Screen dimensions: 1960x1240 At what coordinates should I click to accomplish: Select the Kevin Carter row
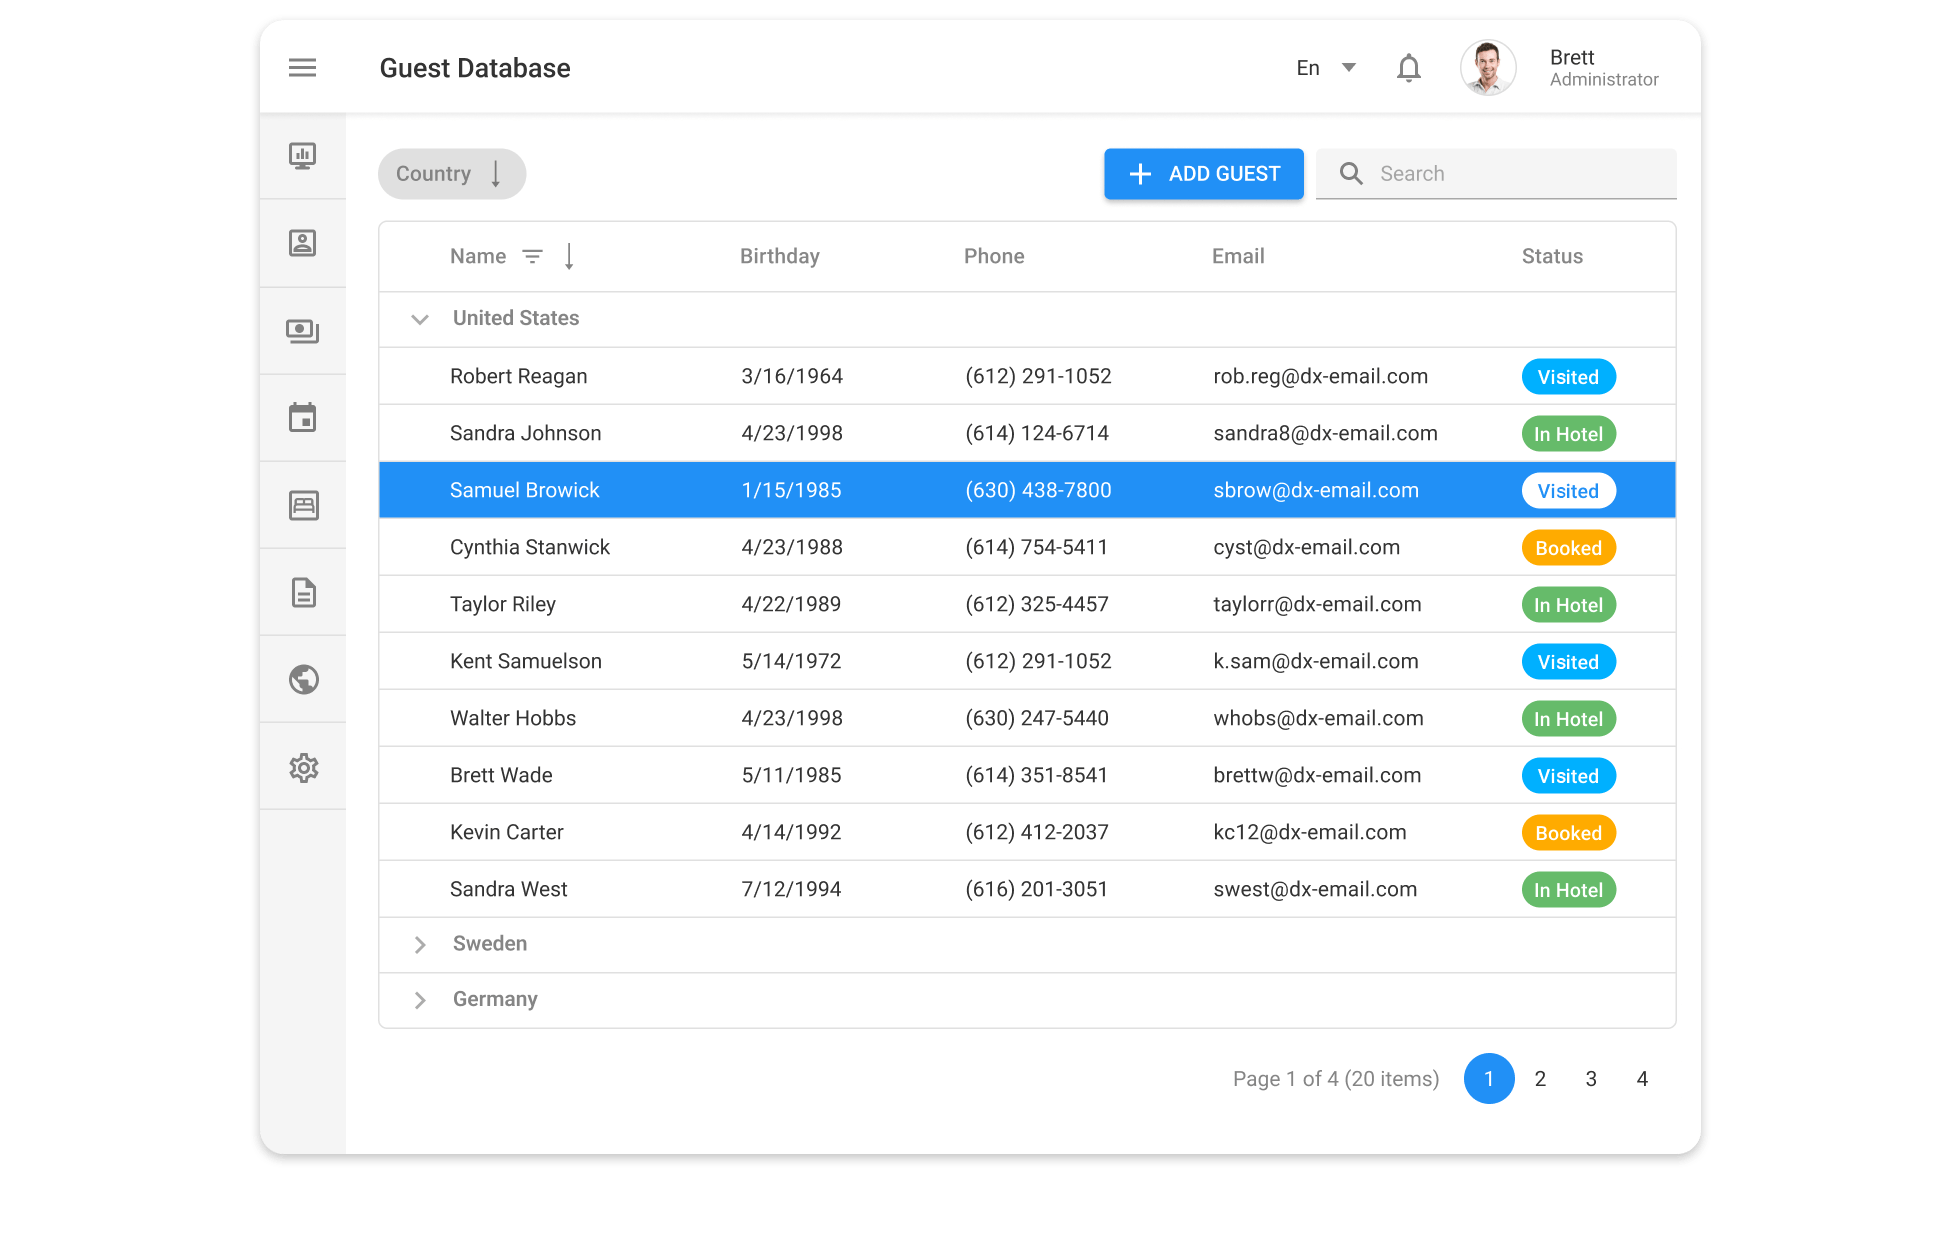[1027, 832]
